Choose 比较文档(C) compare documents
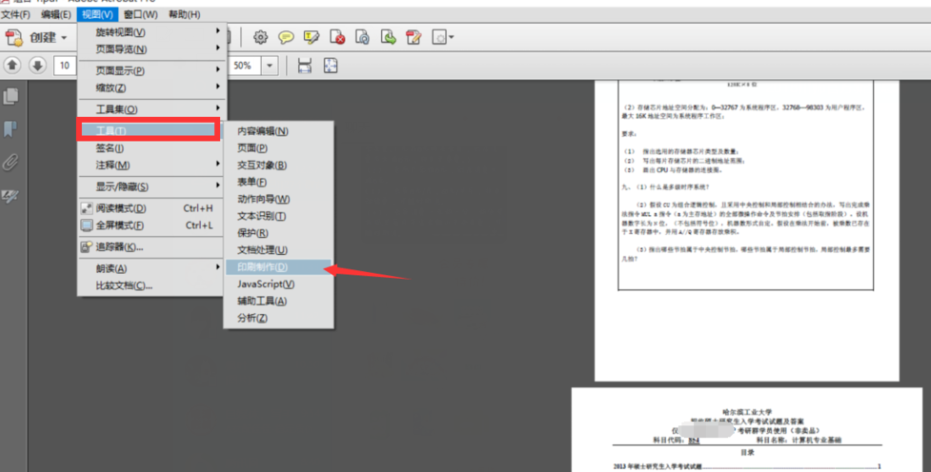931x472 pixels. coord(151,286)
